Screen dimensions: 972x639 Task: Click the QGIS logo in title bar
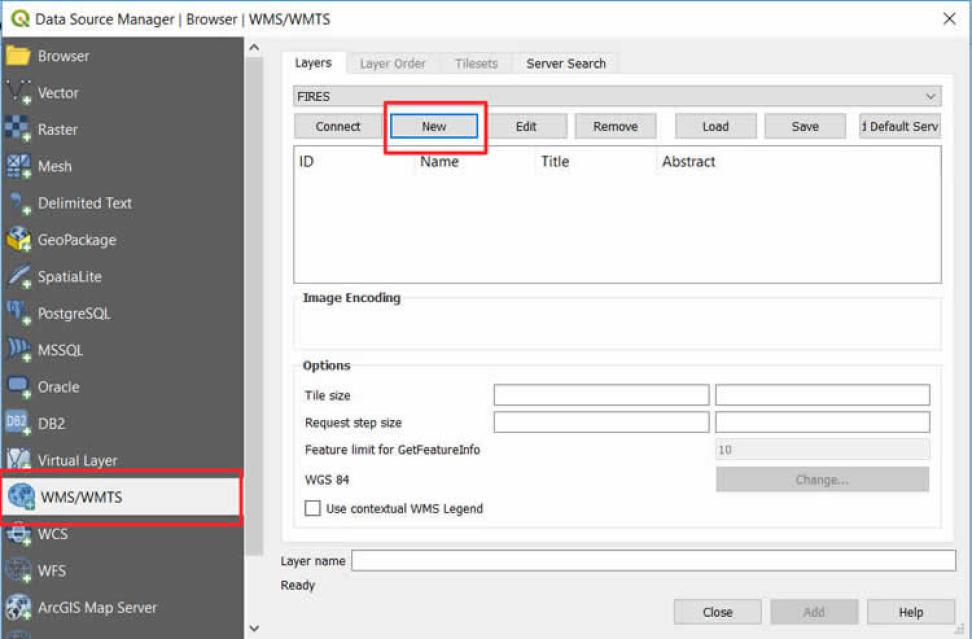point(20,19)
